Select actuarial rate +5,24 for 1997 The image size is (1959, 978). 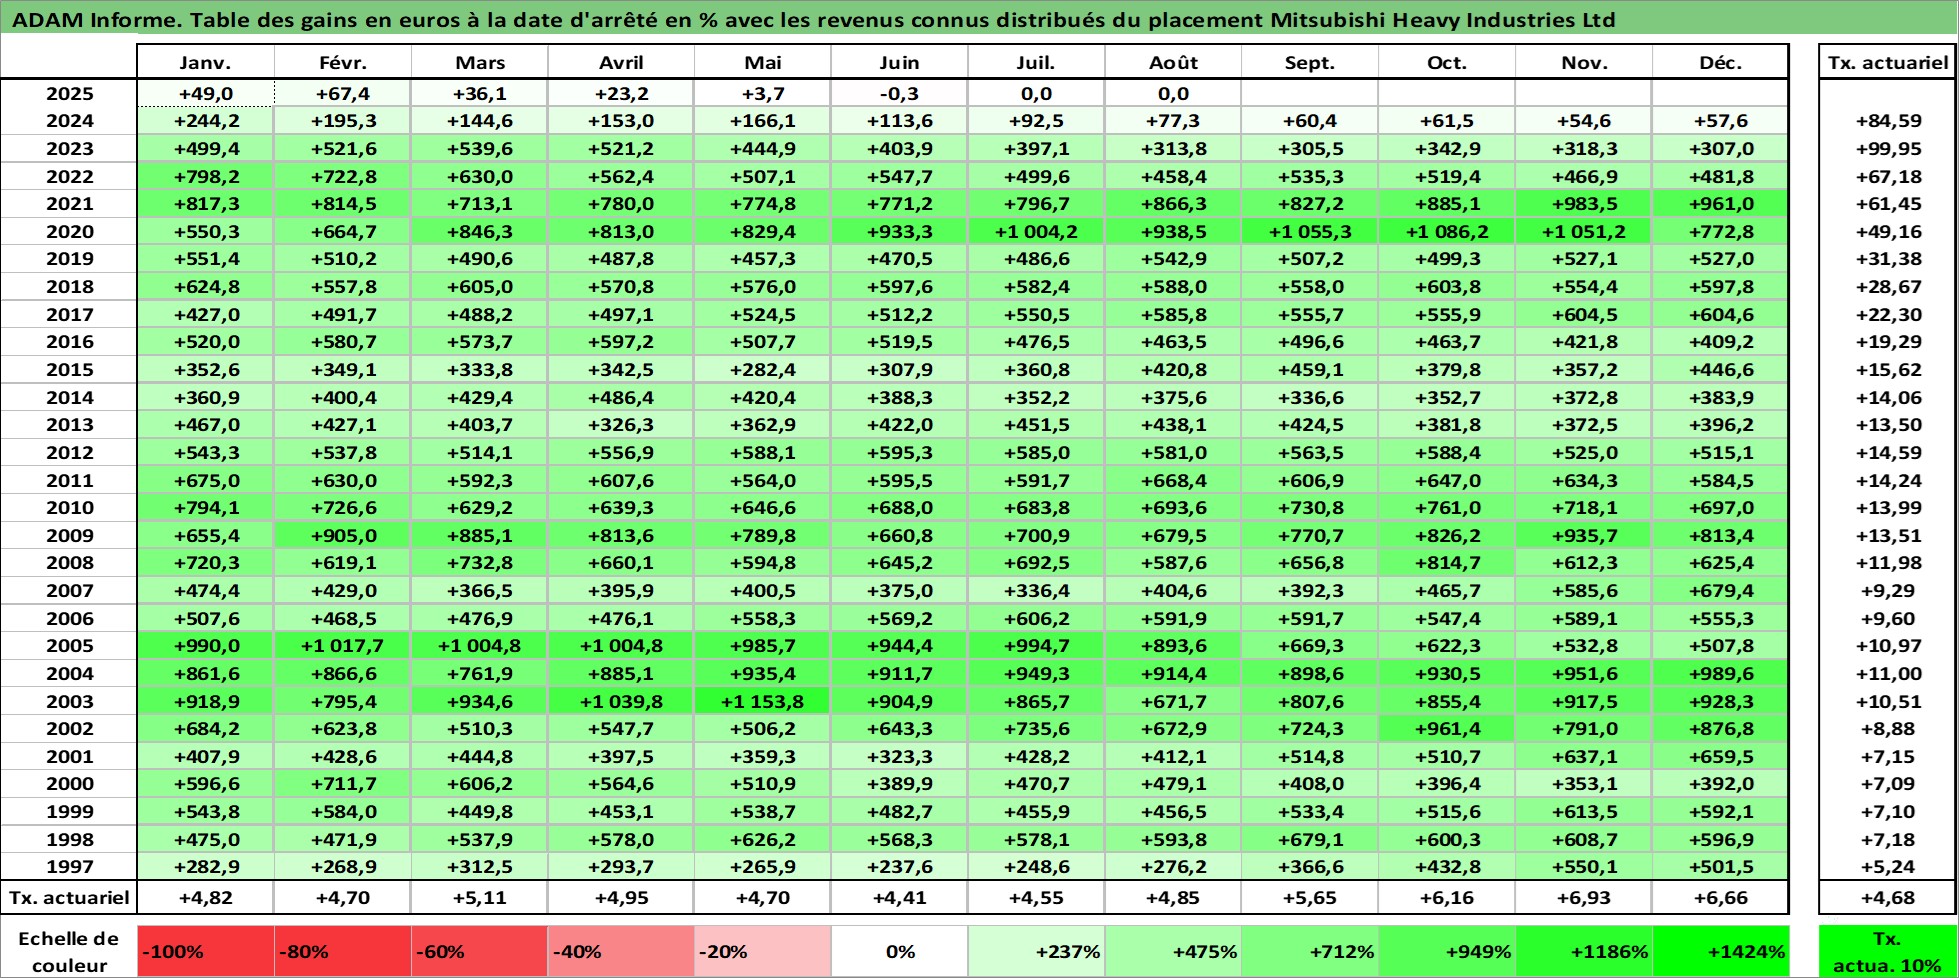(1888, 867)
